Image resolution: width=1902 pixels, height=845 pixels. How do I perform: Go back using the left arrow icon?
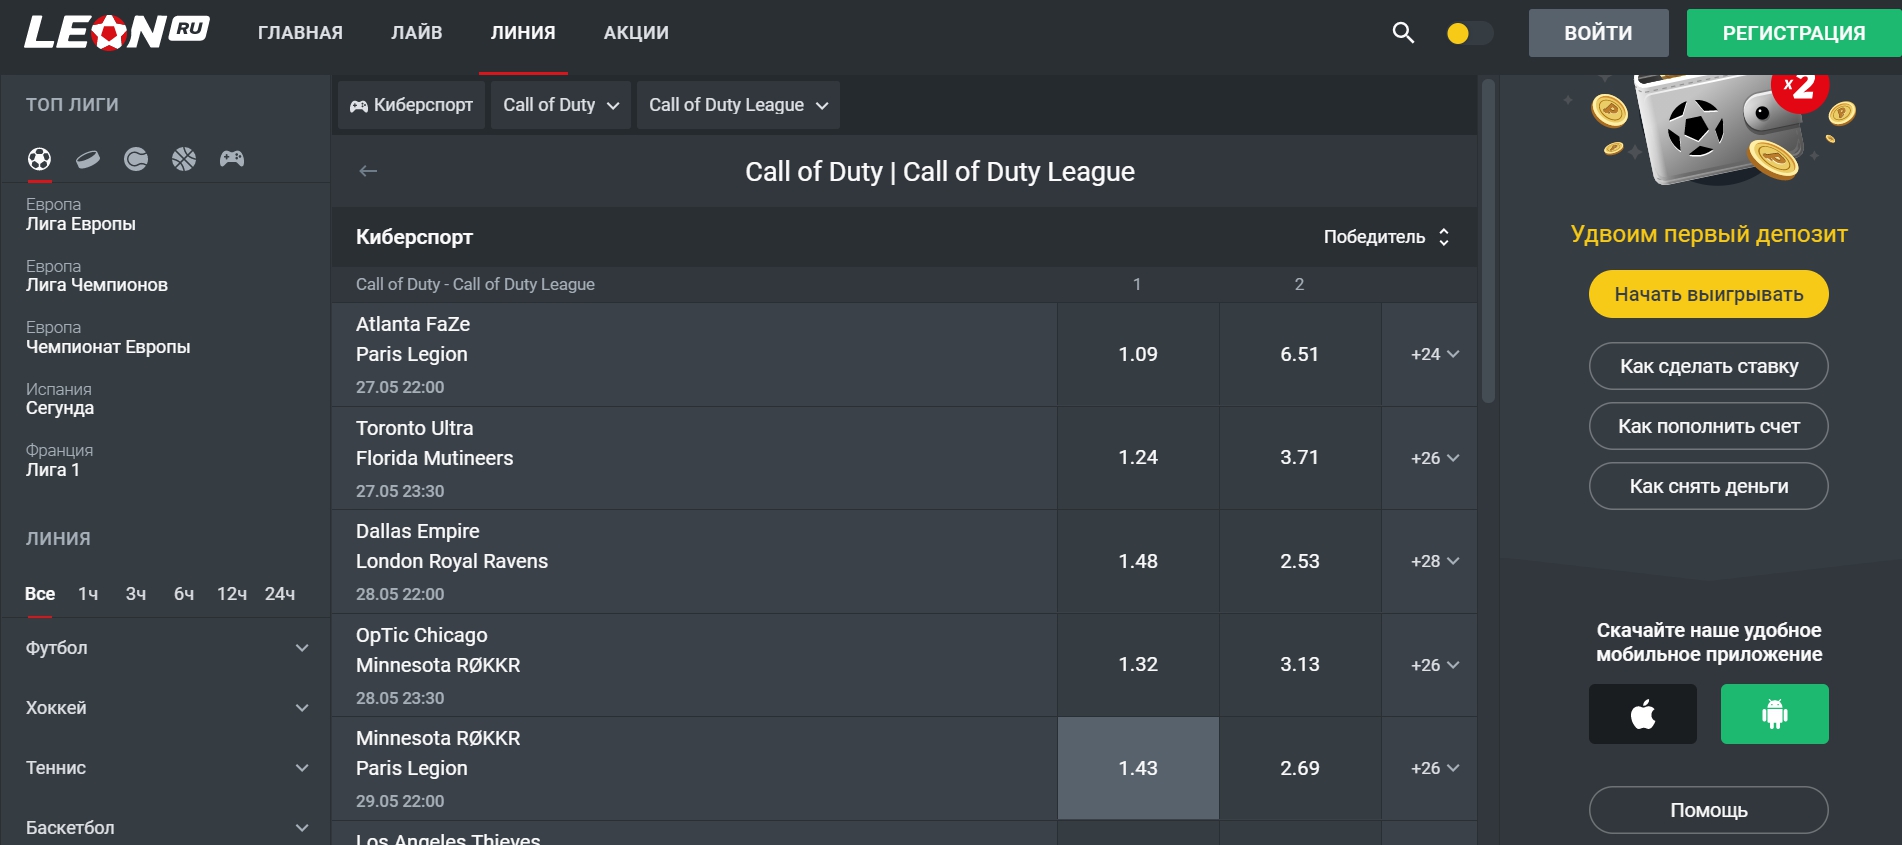coord(368,171)
